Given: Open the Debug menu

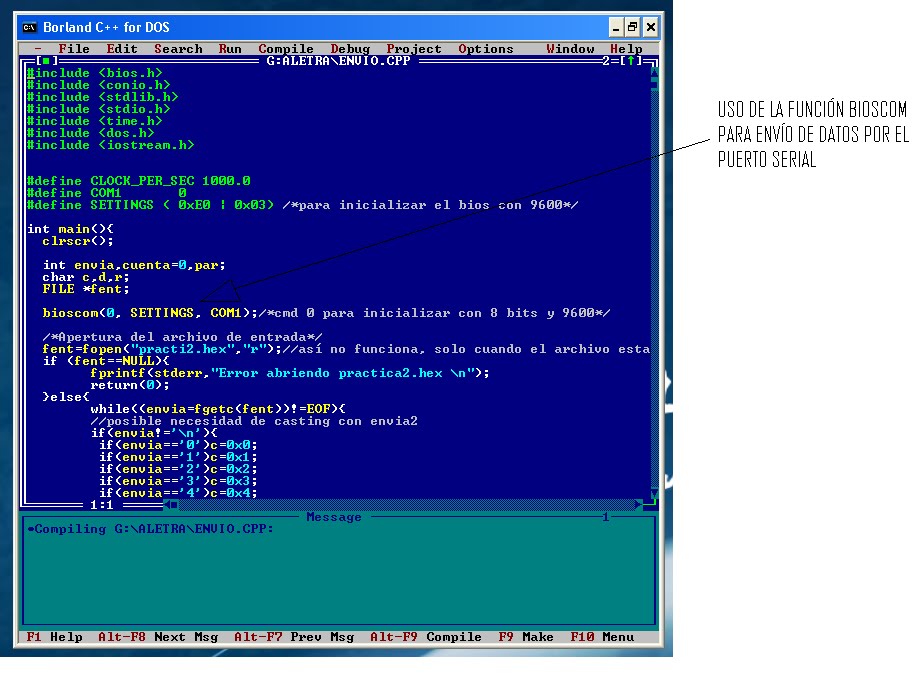Looking at the screenshot, I should (x=350, y=48).
